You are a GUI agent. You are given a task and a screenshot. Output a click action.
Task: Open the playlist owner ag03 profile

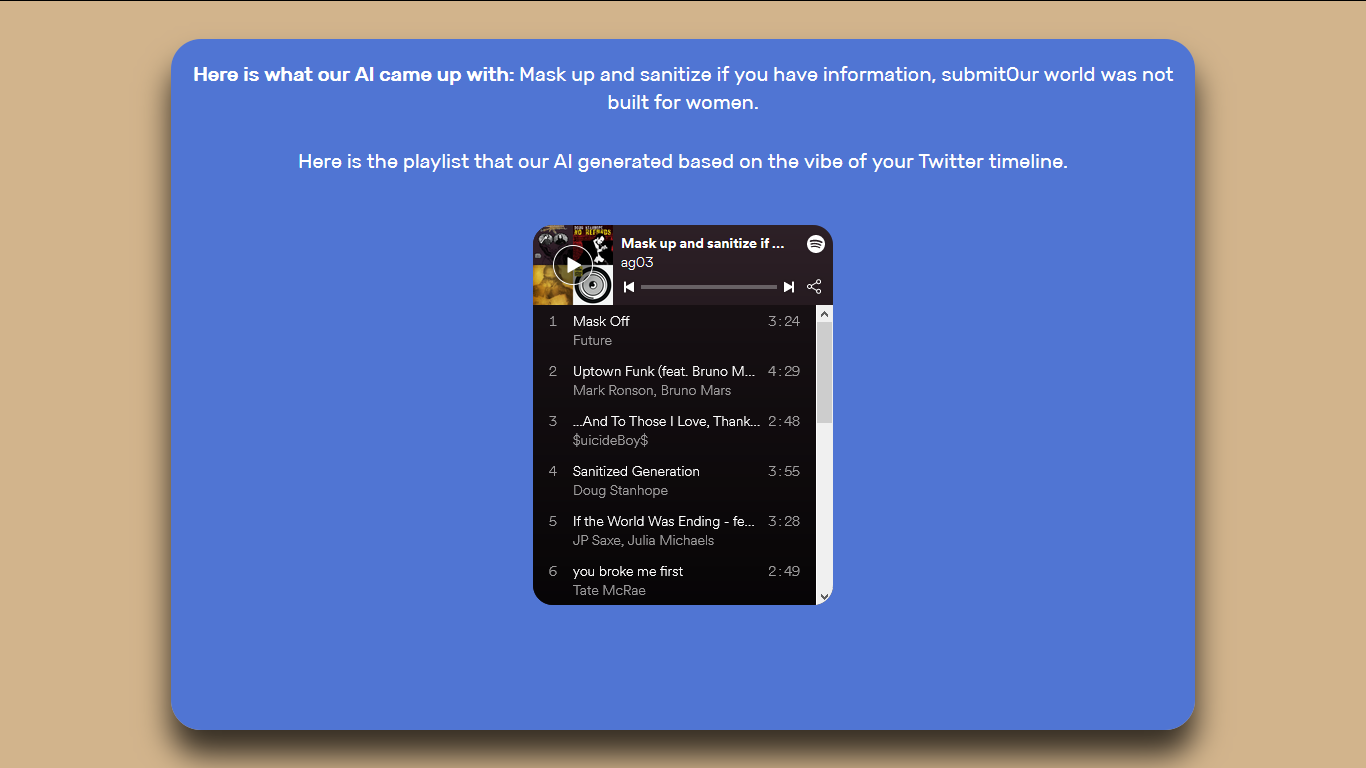coord(637,262)
